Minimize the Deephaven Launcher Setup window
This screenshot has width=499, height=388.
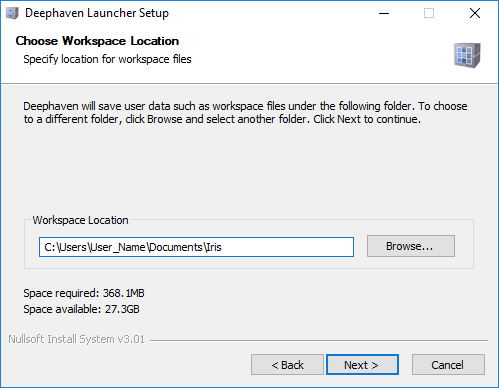click(384, 13)
